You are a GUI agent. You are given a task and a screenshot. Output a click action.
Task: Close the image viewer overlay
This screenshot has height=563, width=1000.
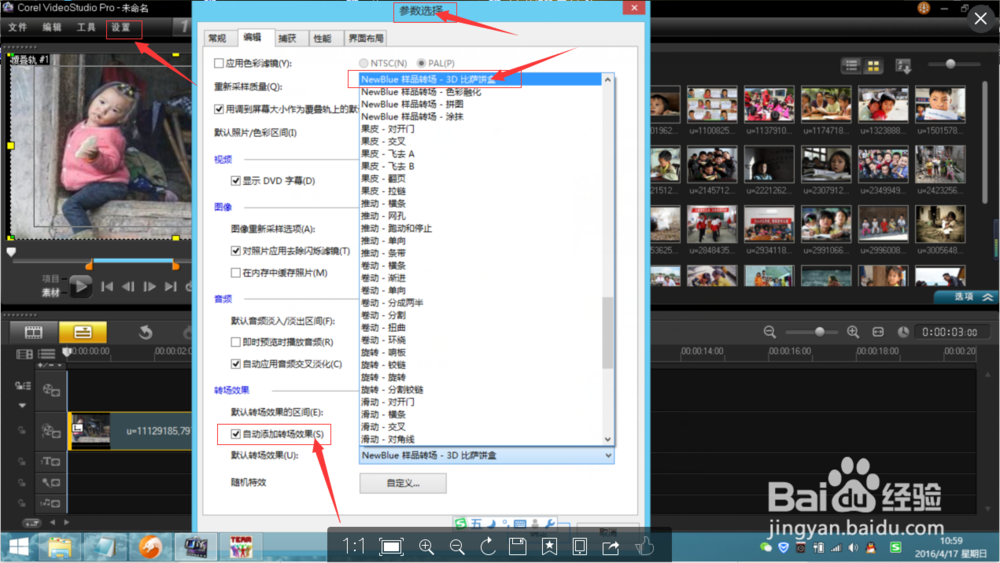click(x=980, y=19)
